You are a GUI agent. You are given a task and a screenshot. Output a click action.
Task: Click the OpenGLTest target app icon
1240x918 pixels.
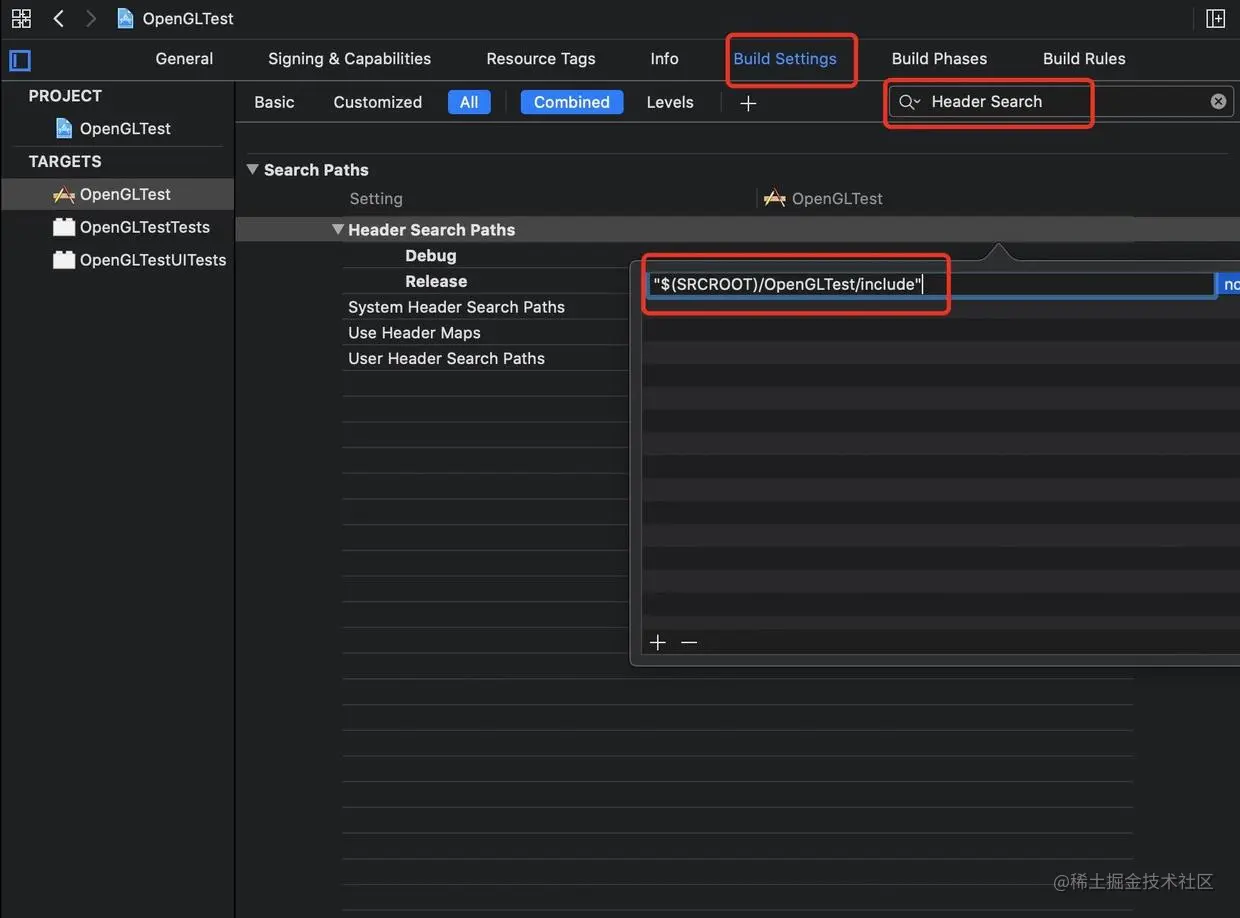(64, 194)
